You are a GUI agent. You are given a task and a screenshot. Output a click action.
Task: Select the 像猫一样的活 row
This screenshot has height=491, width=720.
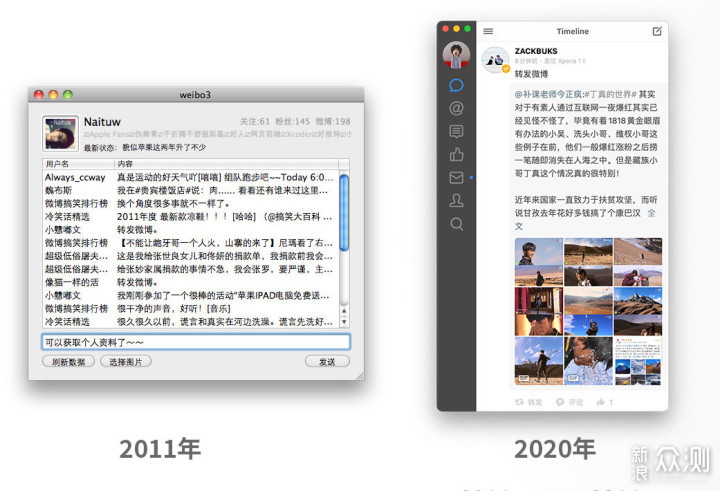[191, 282]
